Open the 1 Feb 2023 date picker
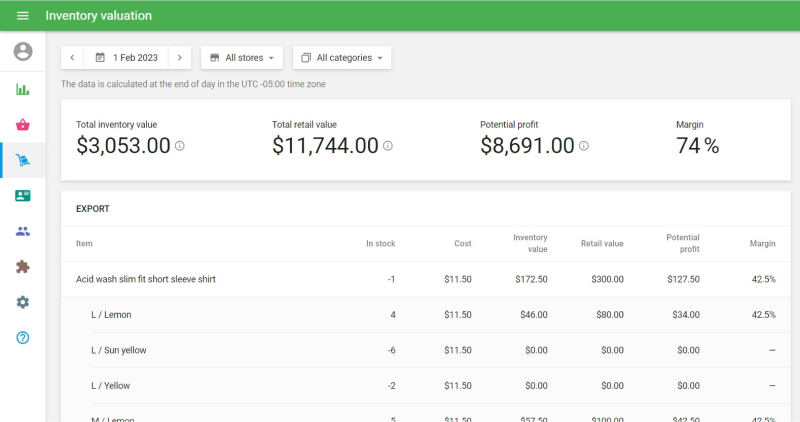Image resolution: width=800 pixels, height=422 pixels. coord(126,58)
